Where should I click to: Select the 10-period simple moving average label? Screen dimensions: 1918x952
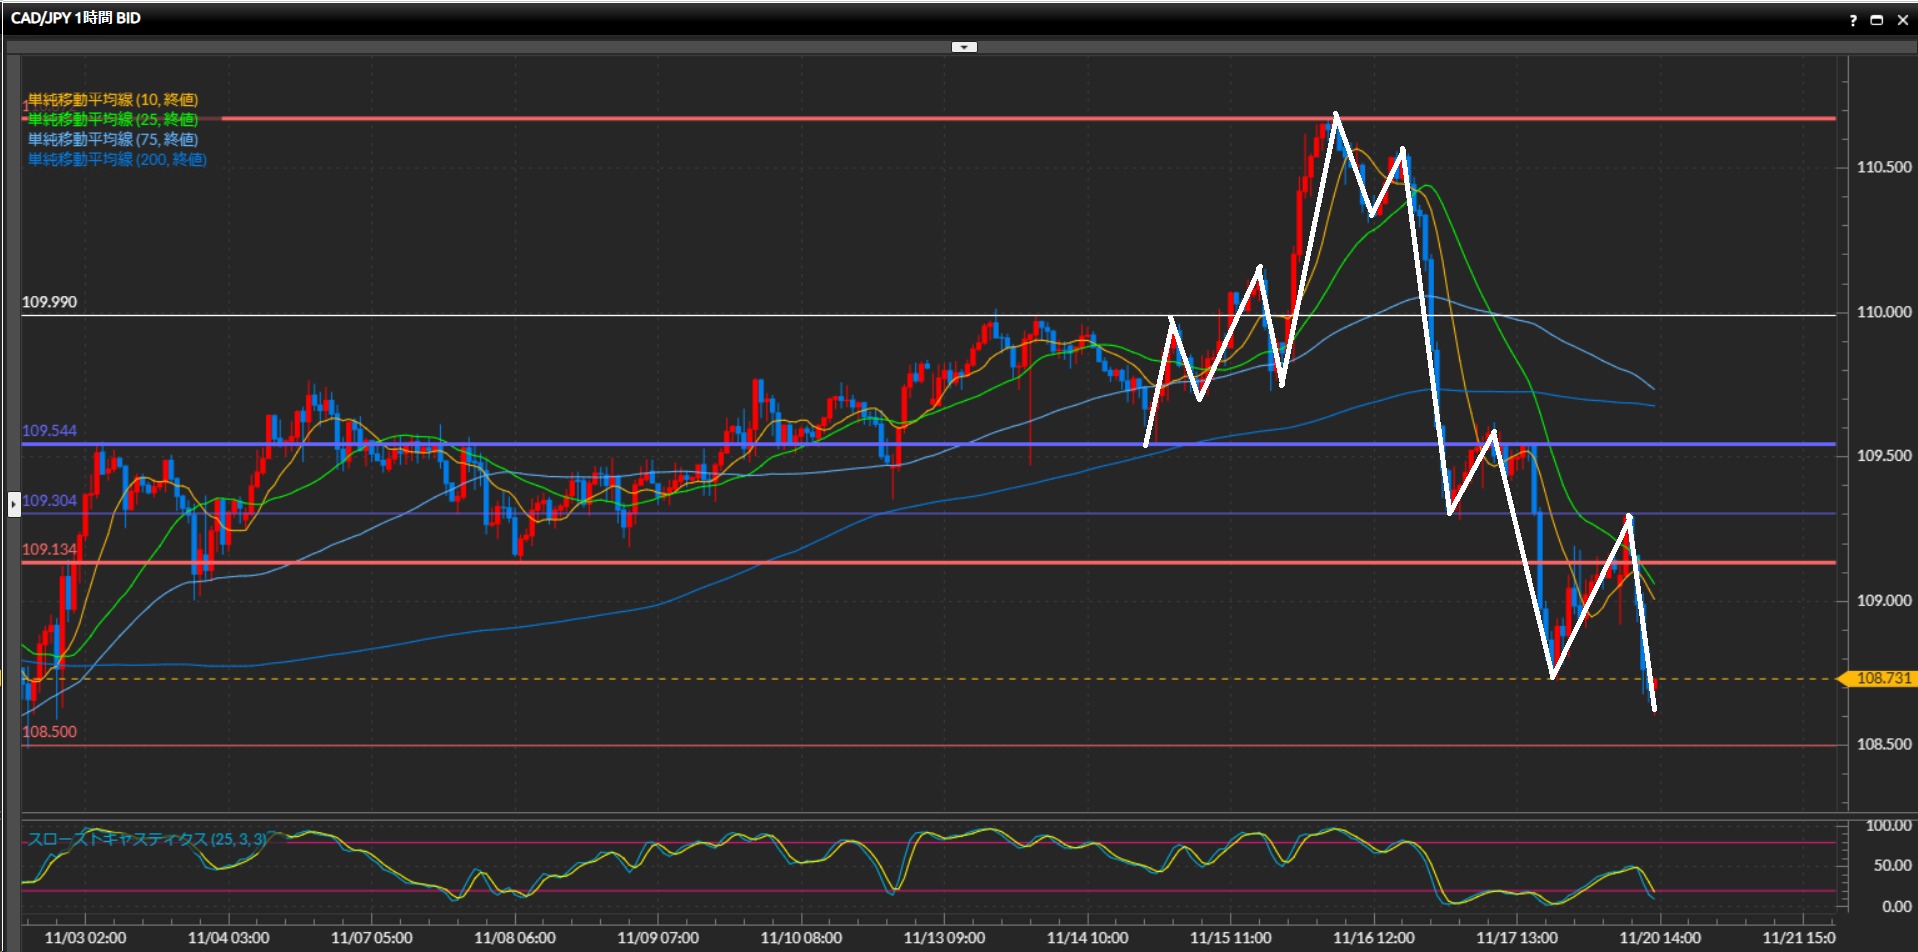coord(112,100)
